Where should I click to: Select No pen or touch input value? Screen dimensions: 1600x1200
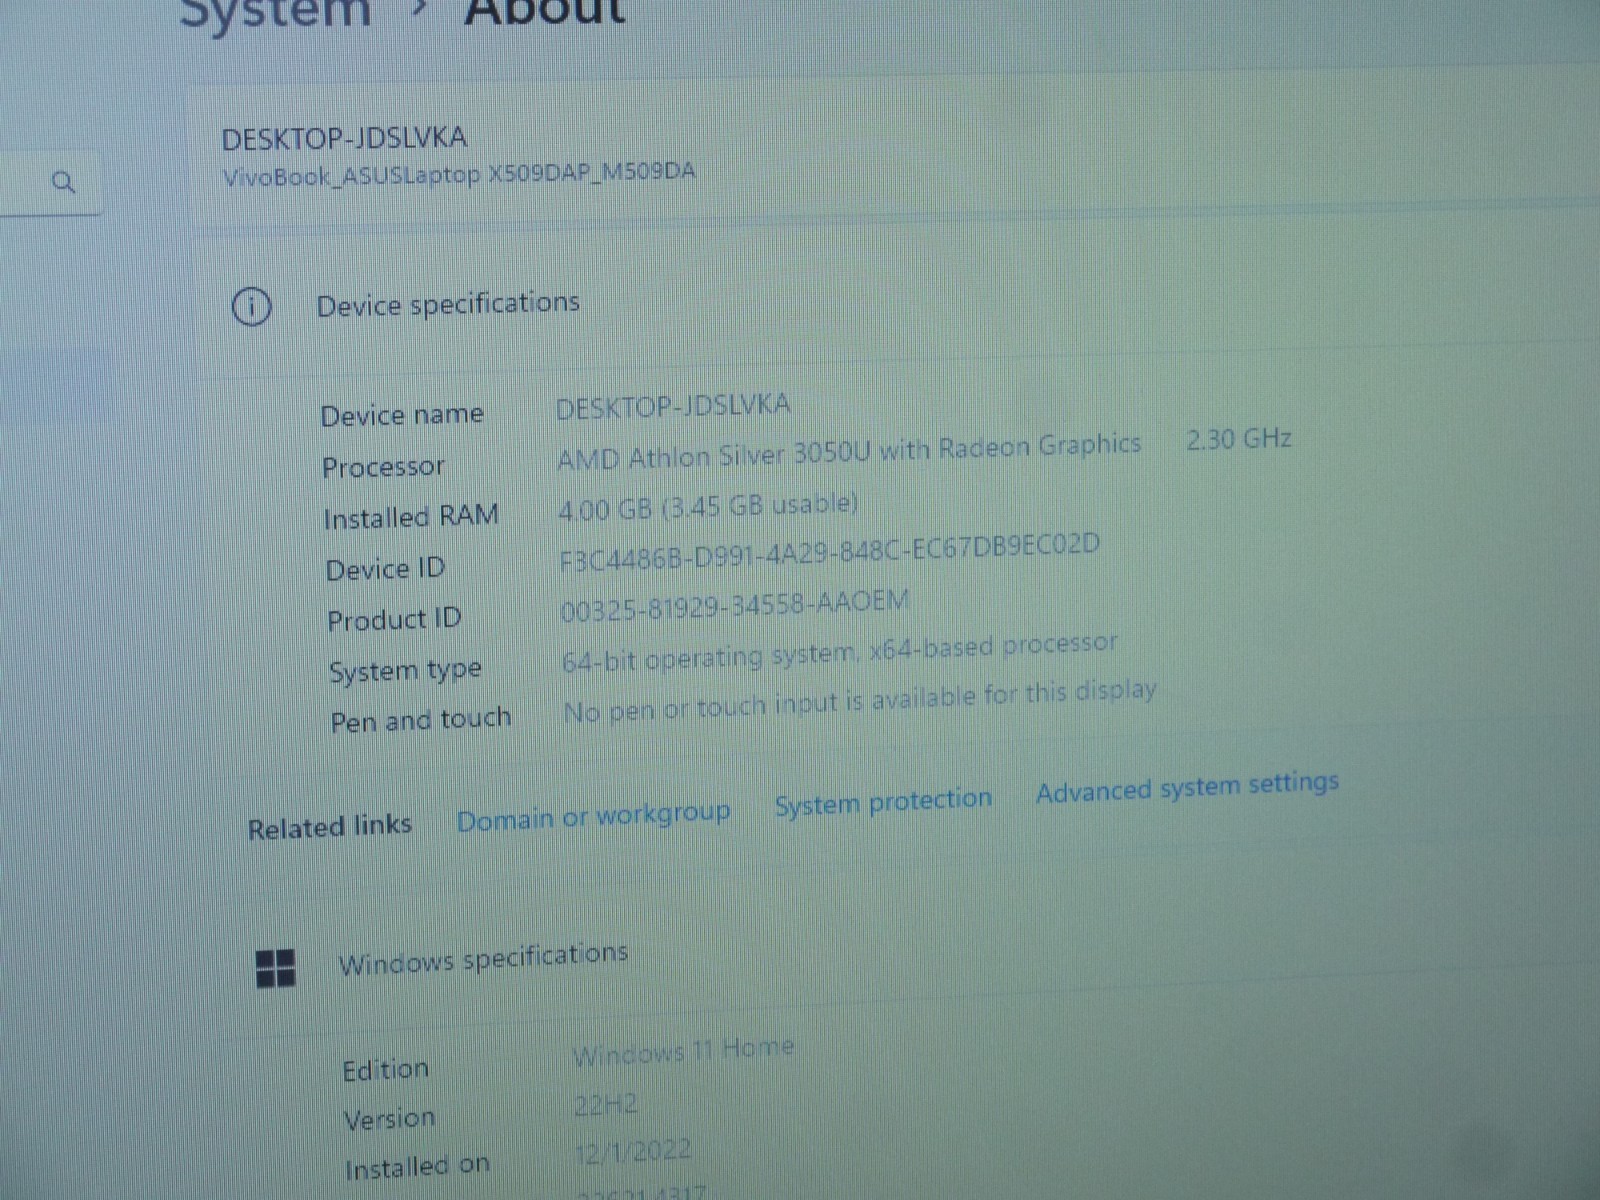[860, 700]
